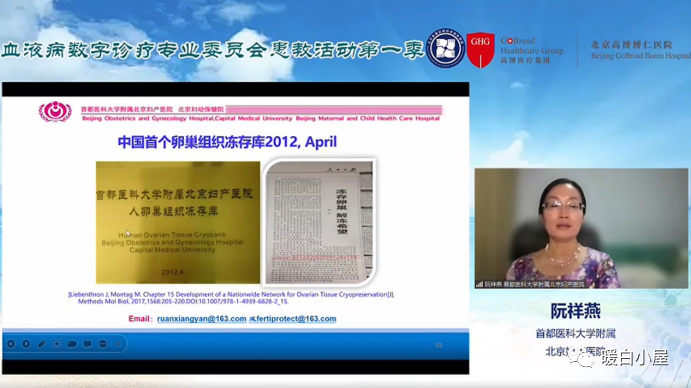Toggle subtitles via the speech bubble icon
This screenshot has width=691, height=388.
pyautogui.click(x=88, y=343)
